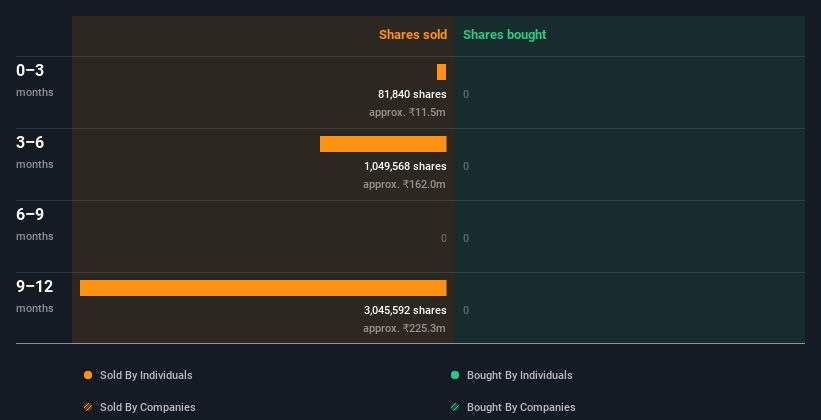Image resolution: width=821 pixels, height=420 pixels.
Task: Click the 9–12 months bought zero value
Action: click(466, 311)
